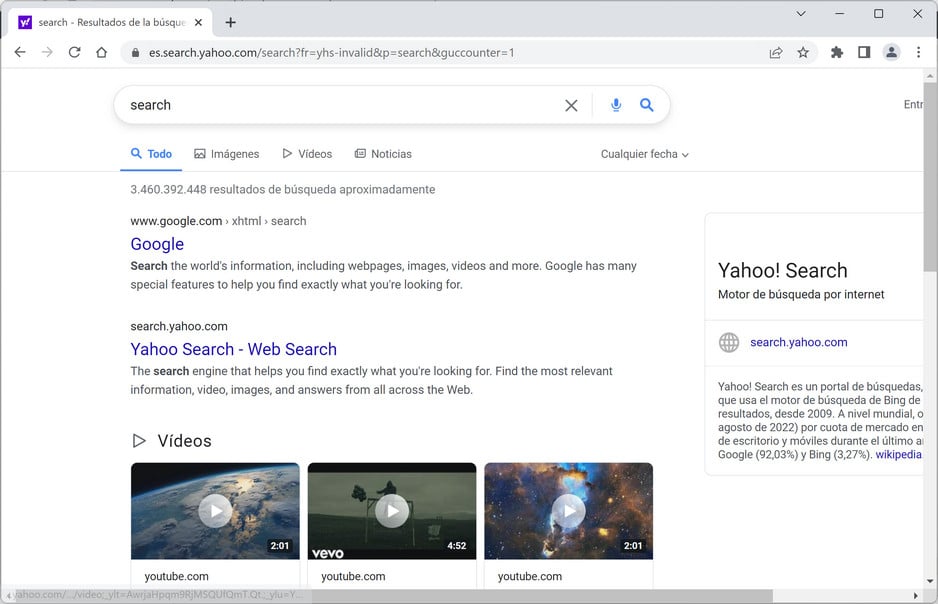Switch to the Noticias tab
This screenshot has height=604, width=938.
(x=383, y=154)
